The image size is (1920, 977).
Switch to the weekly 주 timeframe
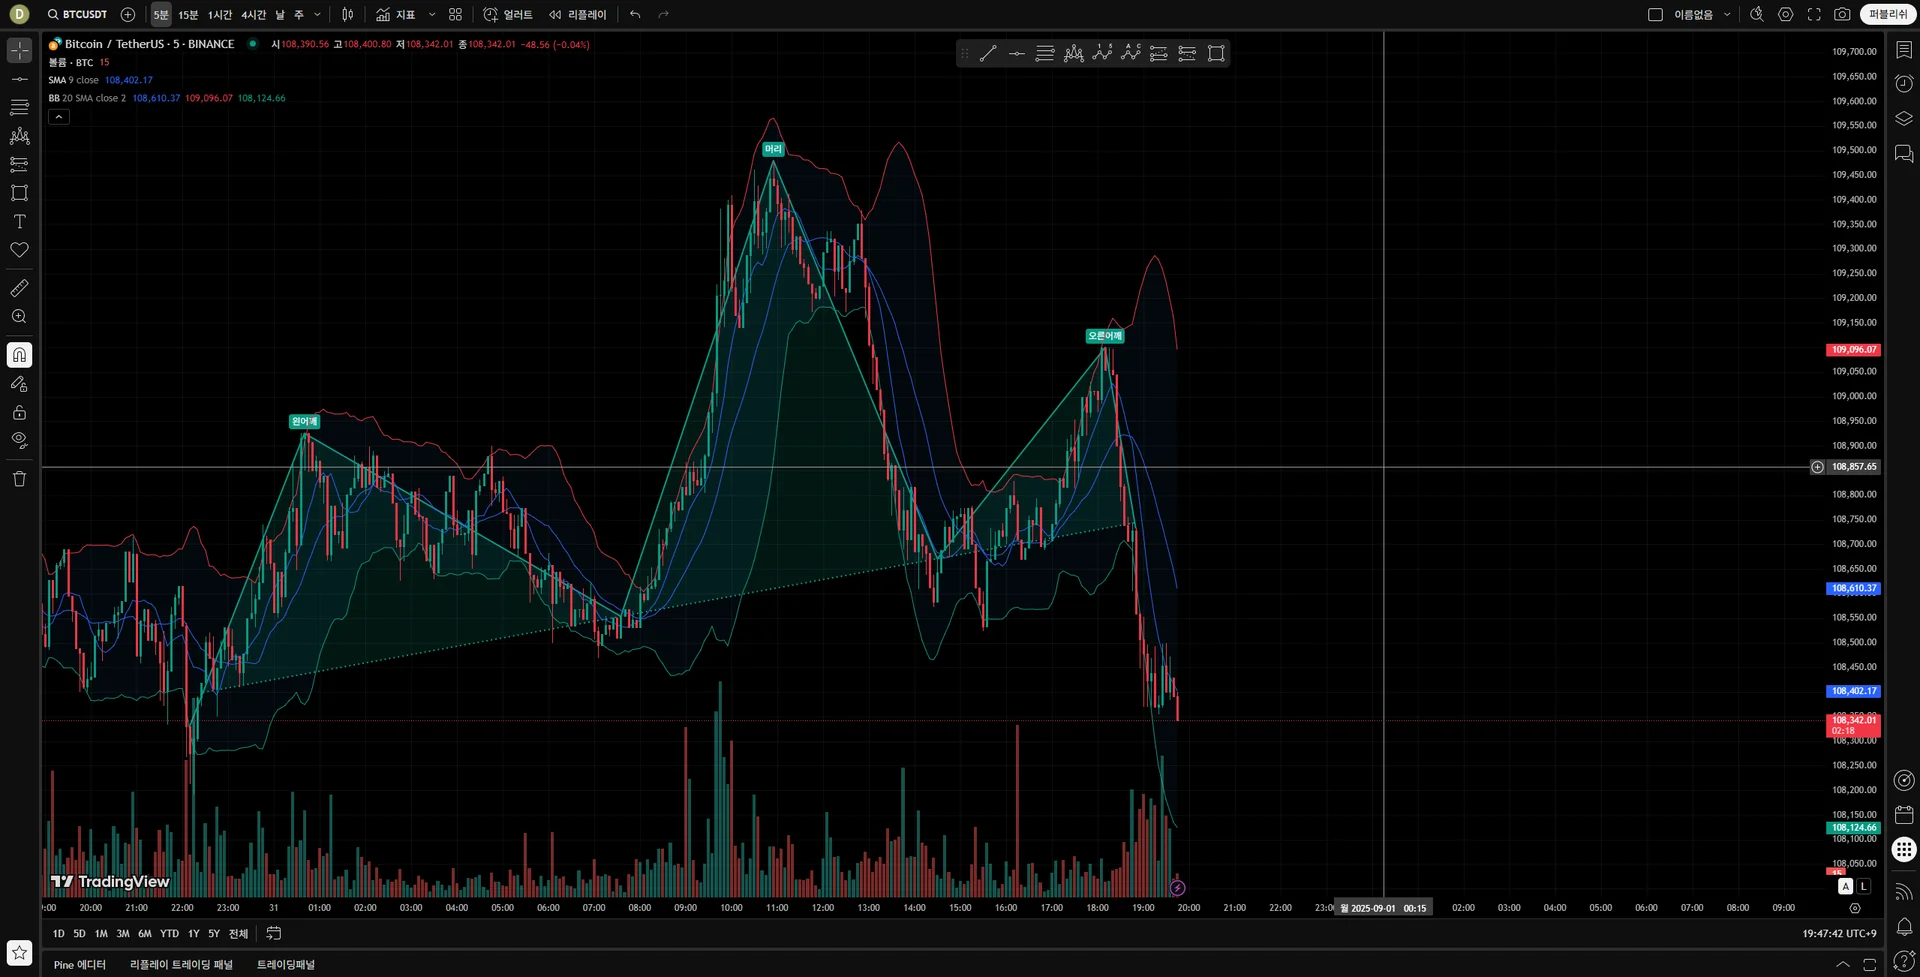pos(299,15)
